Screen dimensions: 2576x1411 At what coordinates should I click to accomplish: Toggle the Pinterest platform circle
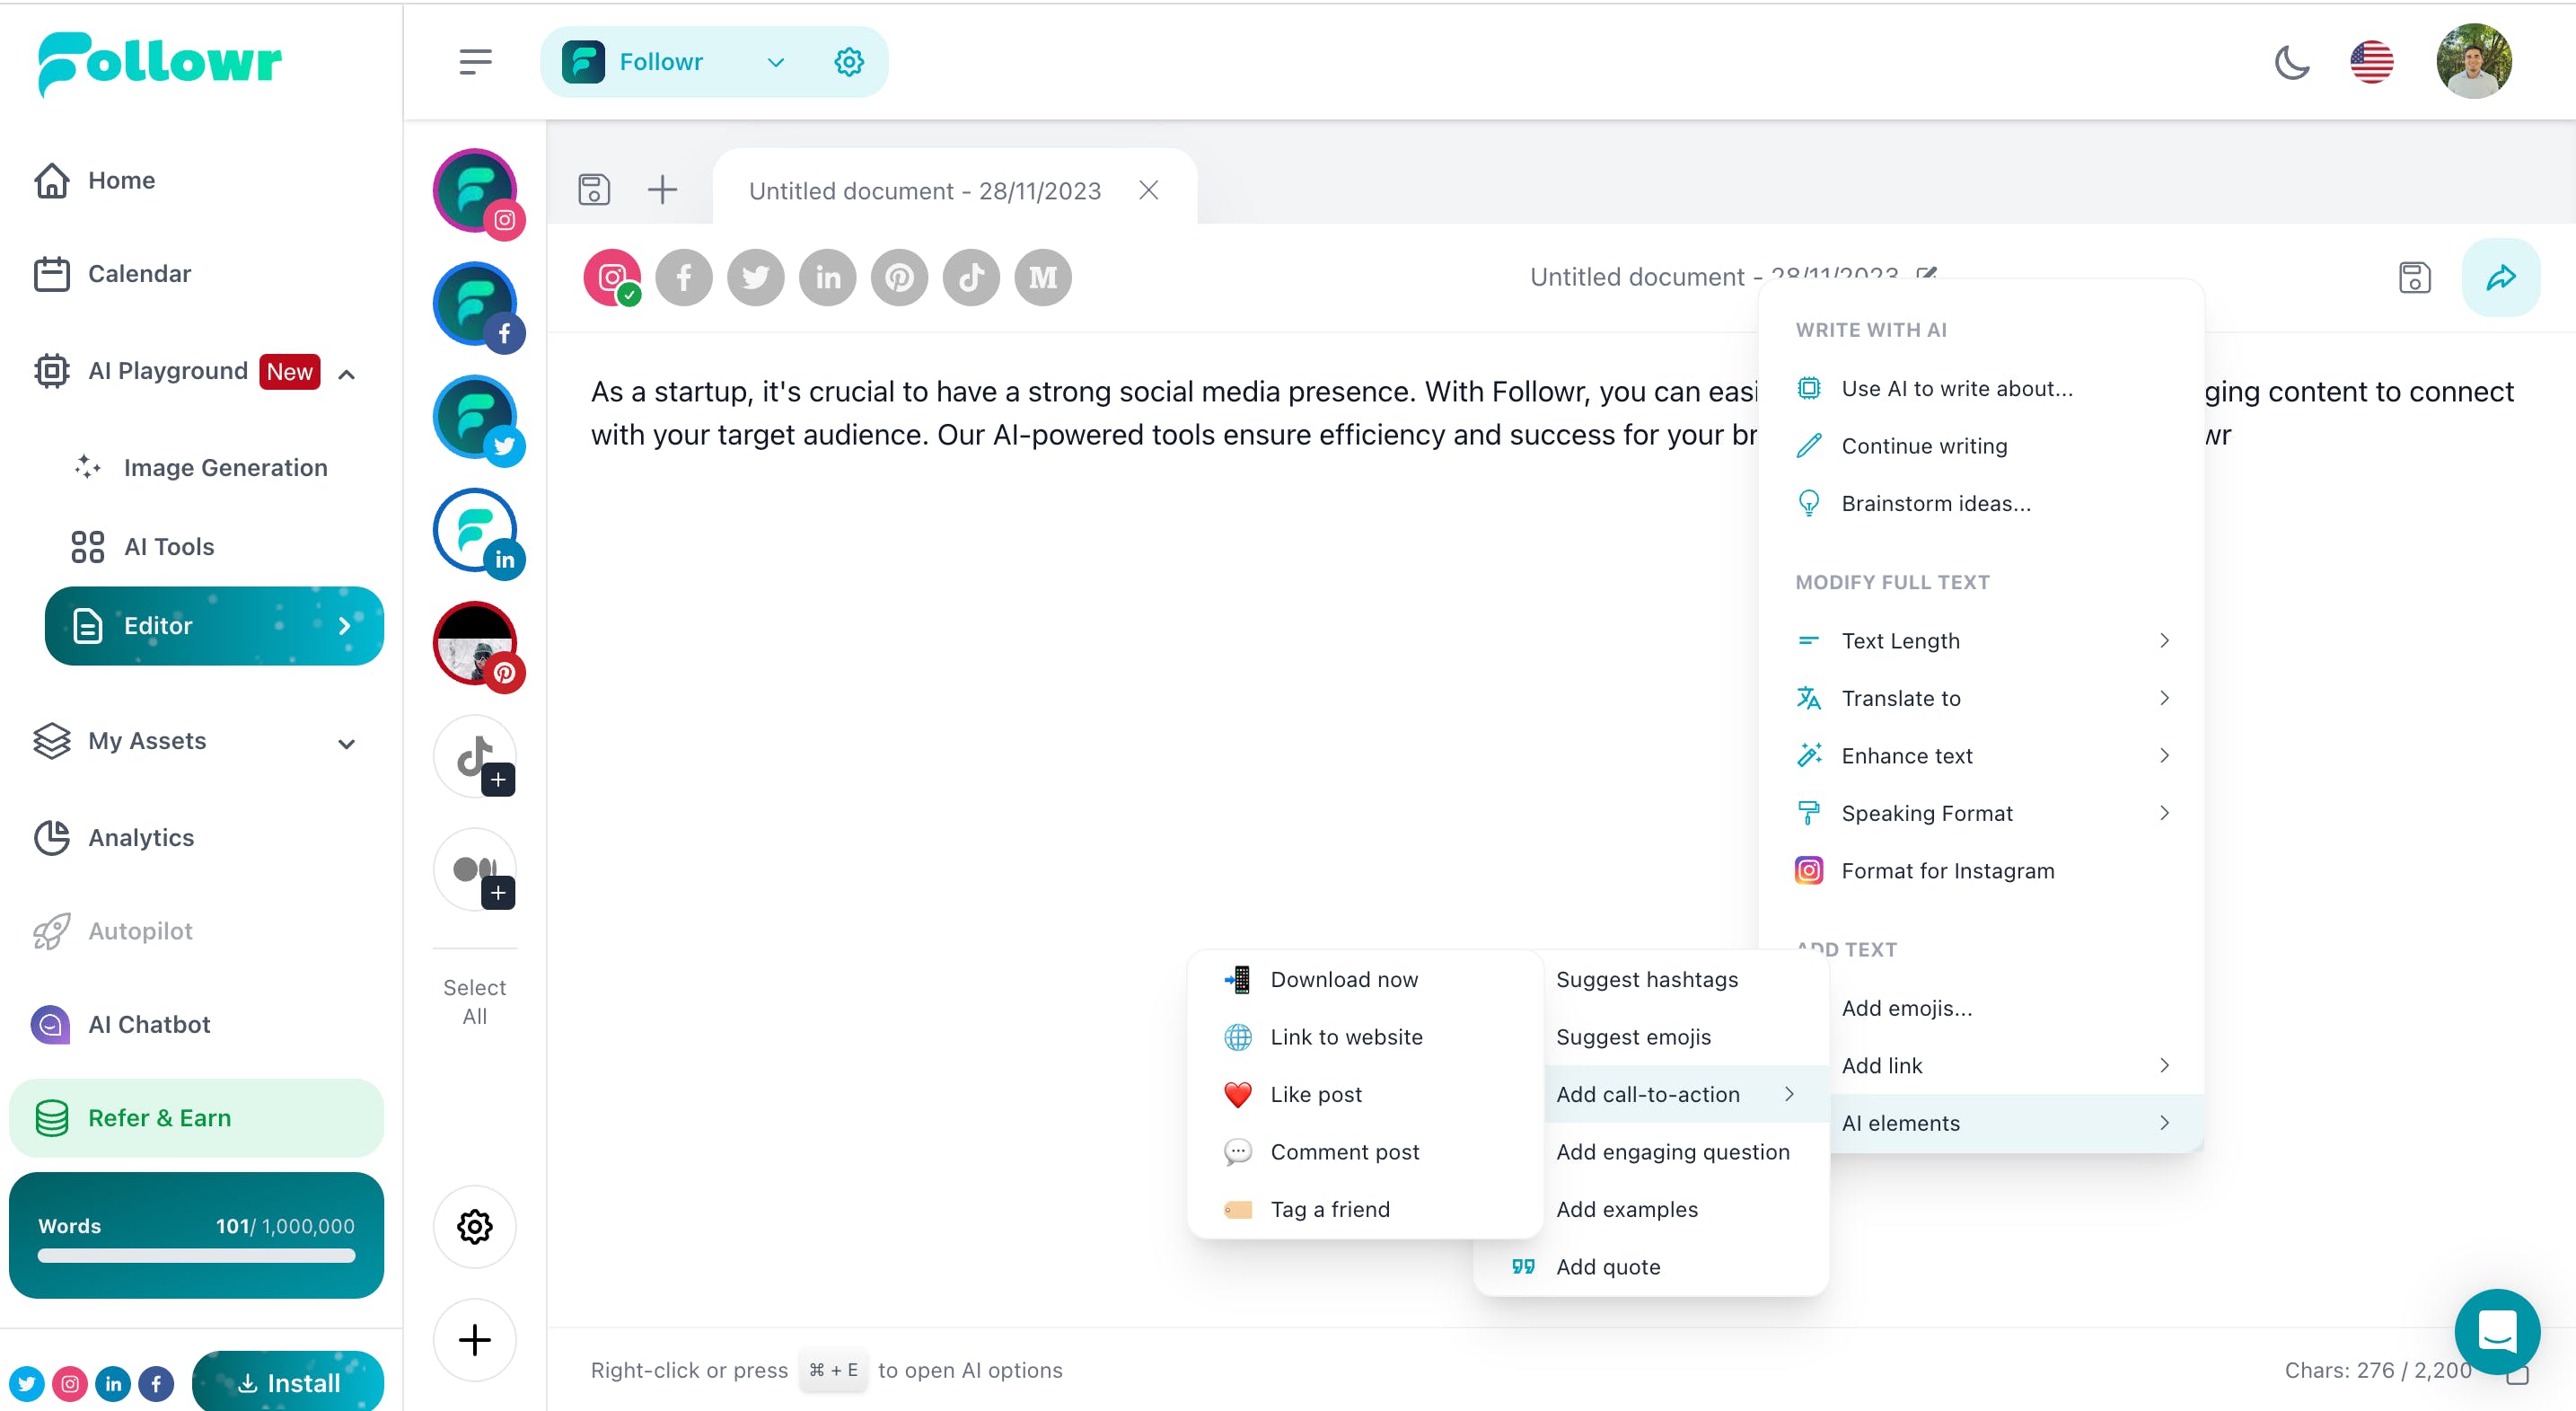click(x=899, y=277)
